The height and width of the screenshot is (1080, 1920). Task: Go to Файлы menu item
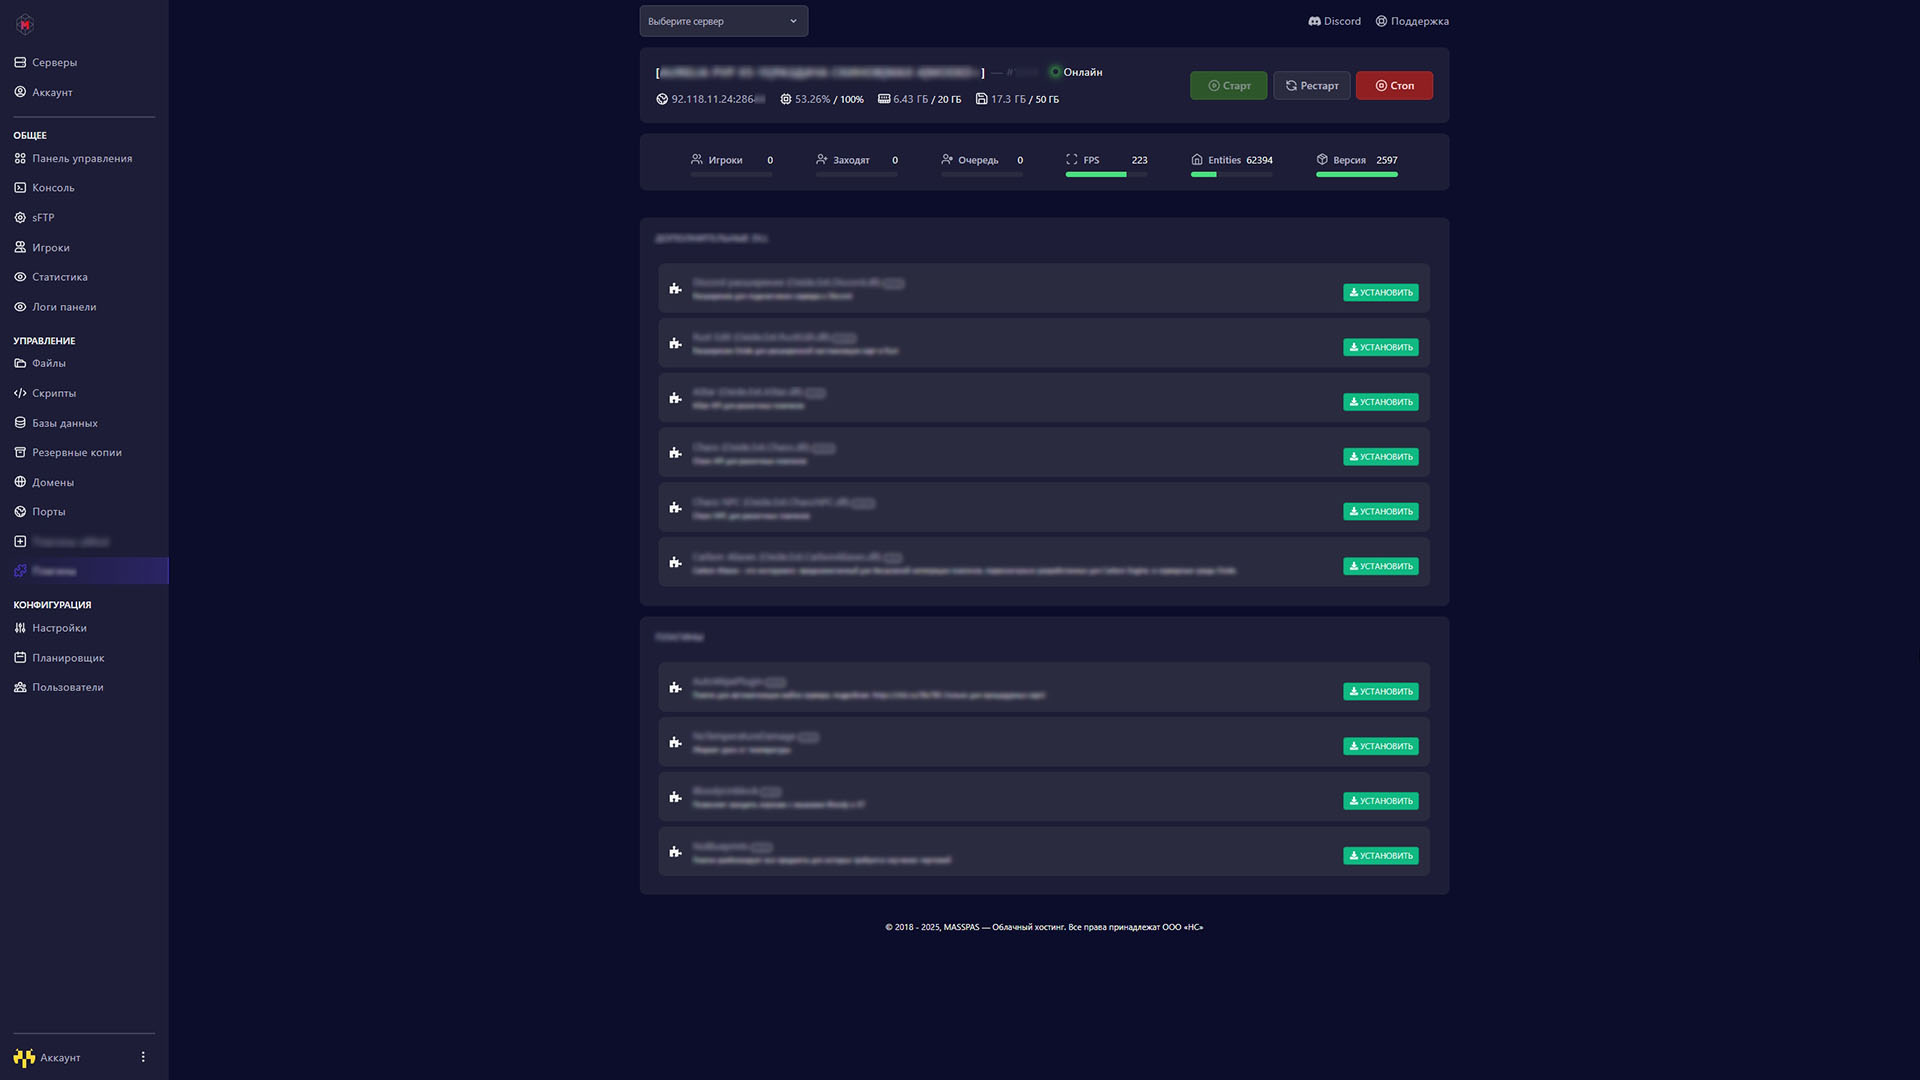pyautogui.click(x=48, y=363)
